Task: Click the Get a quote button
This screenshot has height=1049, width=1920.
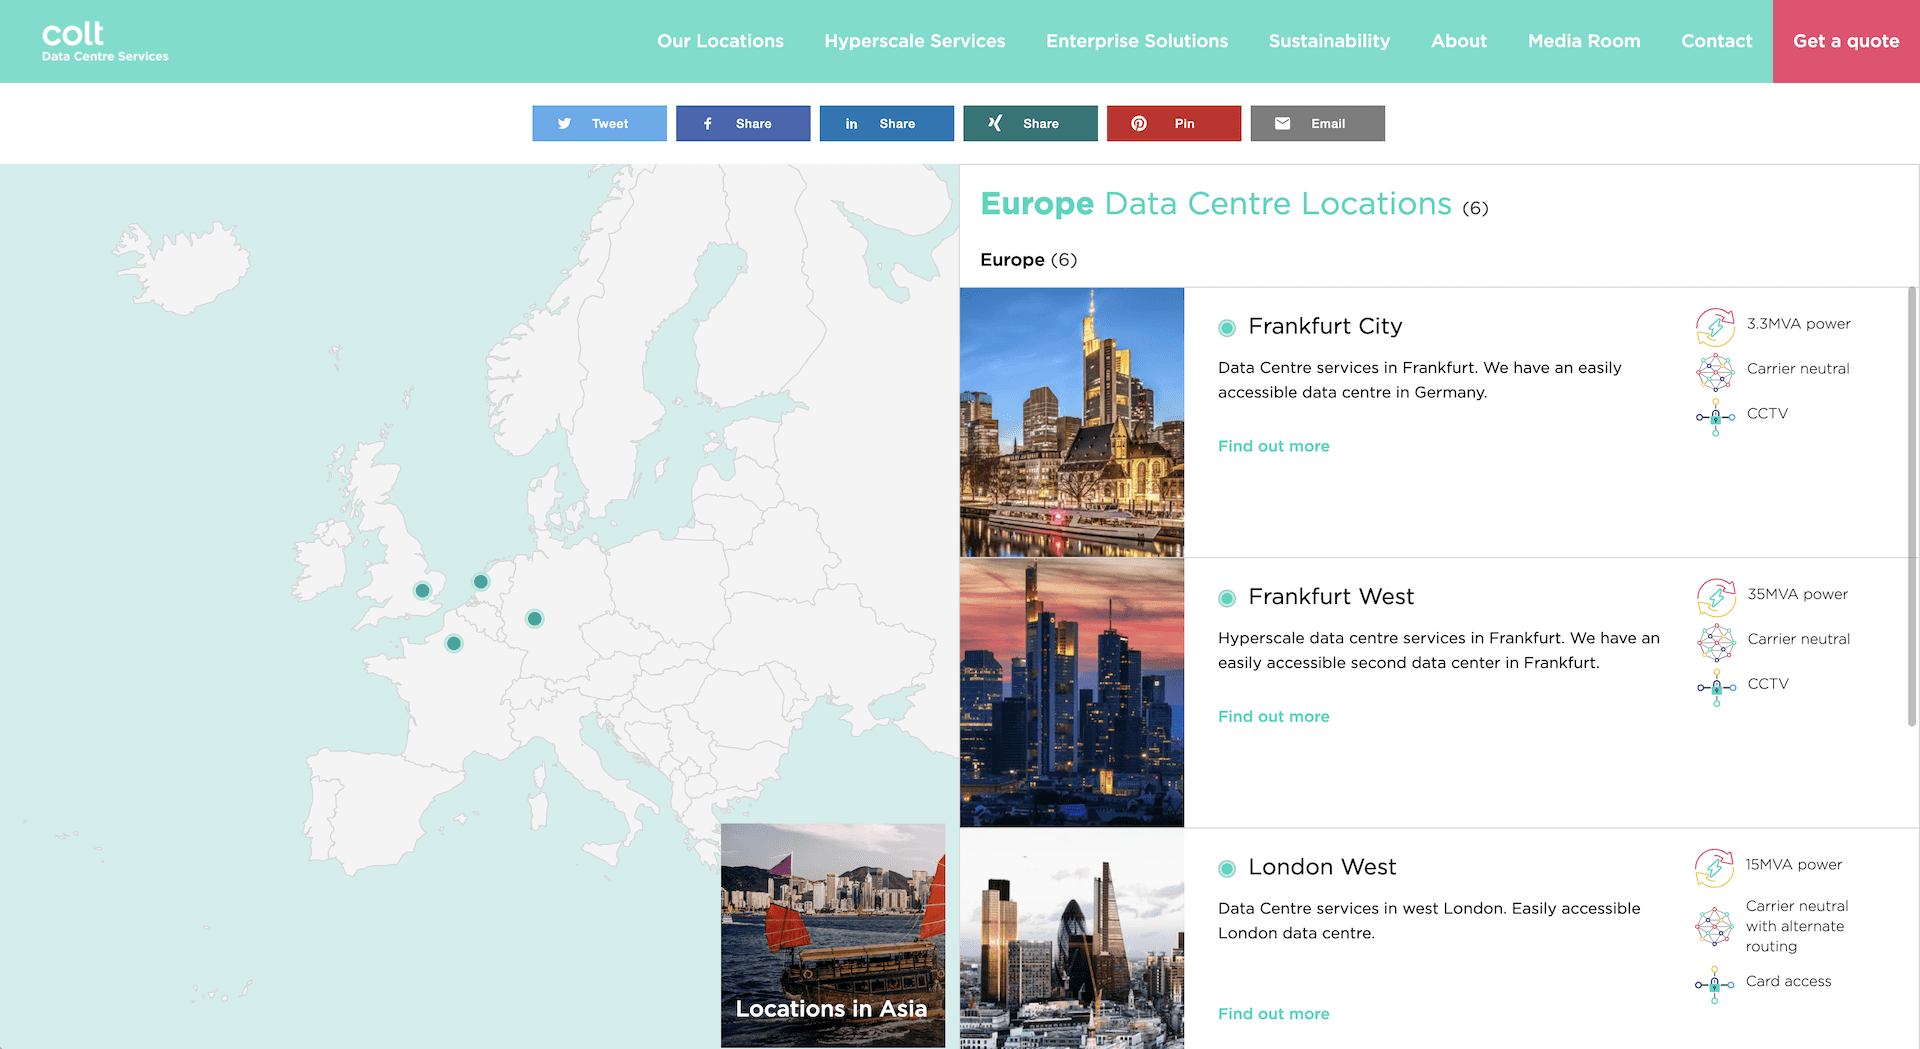Action: click(x=1846, y=41)
